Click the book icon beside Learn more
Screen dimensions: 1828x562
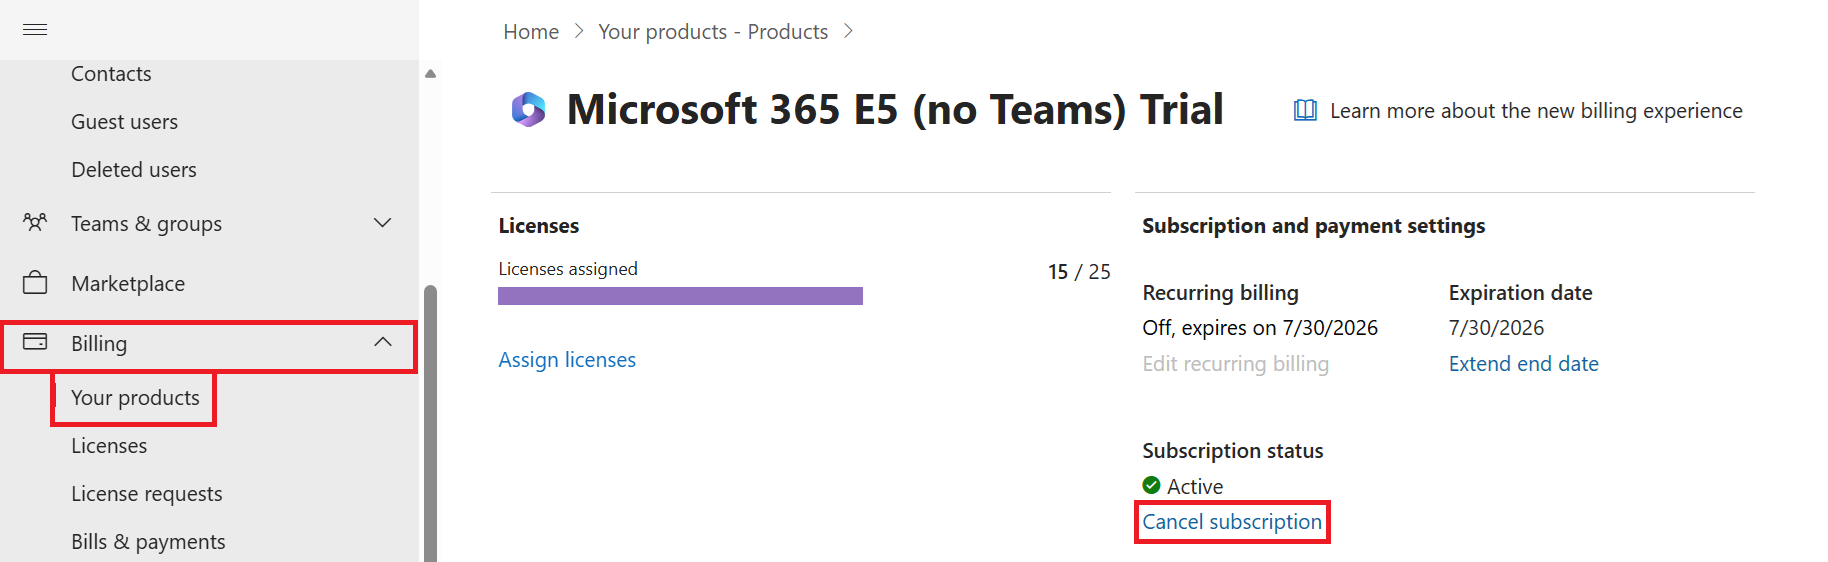point(1305,110)
